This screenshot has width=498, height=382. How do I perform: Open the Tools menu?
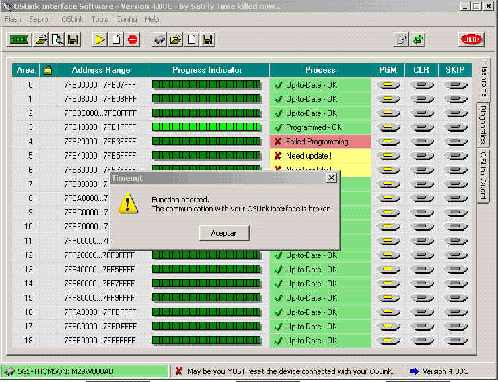99,20
